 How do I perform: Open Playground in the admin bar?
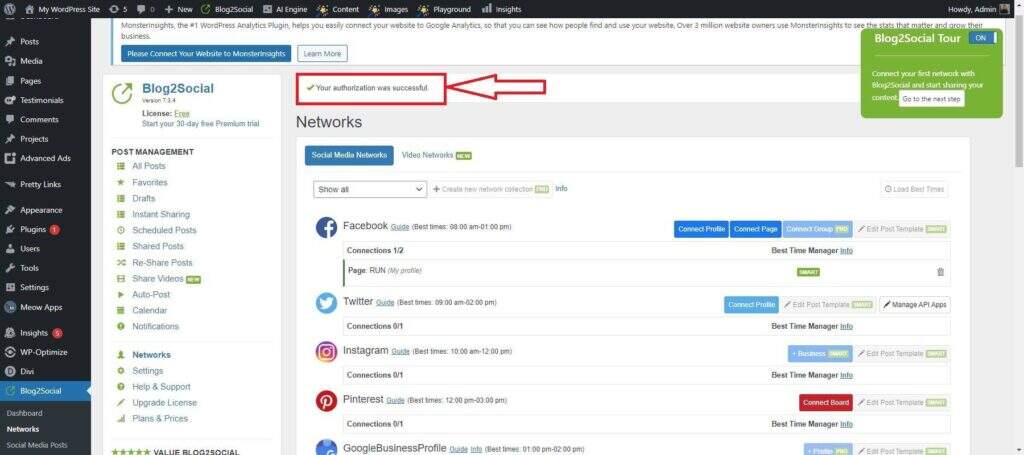pyautogui.click(x=444, y=9)
